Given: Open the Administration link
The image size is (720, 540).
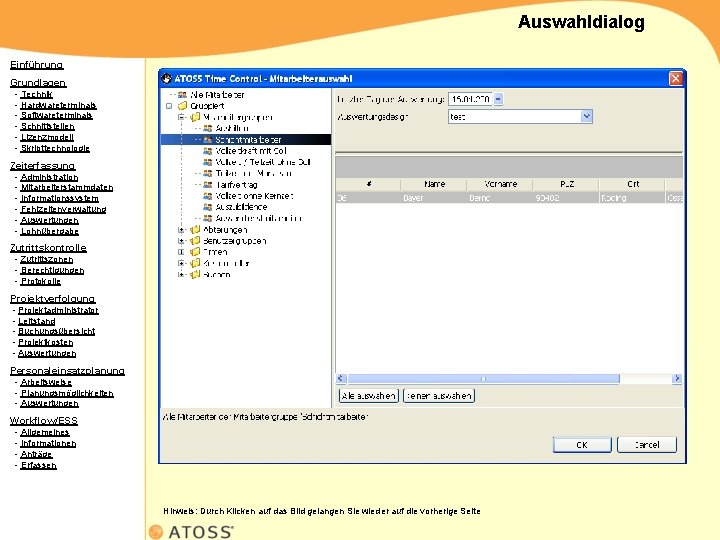Looking at the screenshot, I should [x=49, y=177].
